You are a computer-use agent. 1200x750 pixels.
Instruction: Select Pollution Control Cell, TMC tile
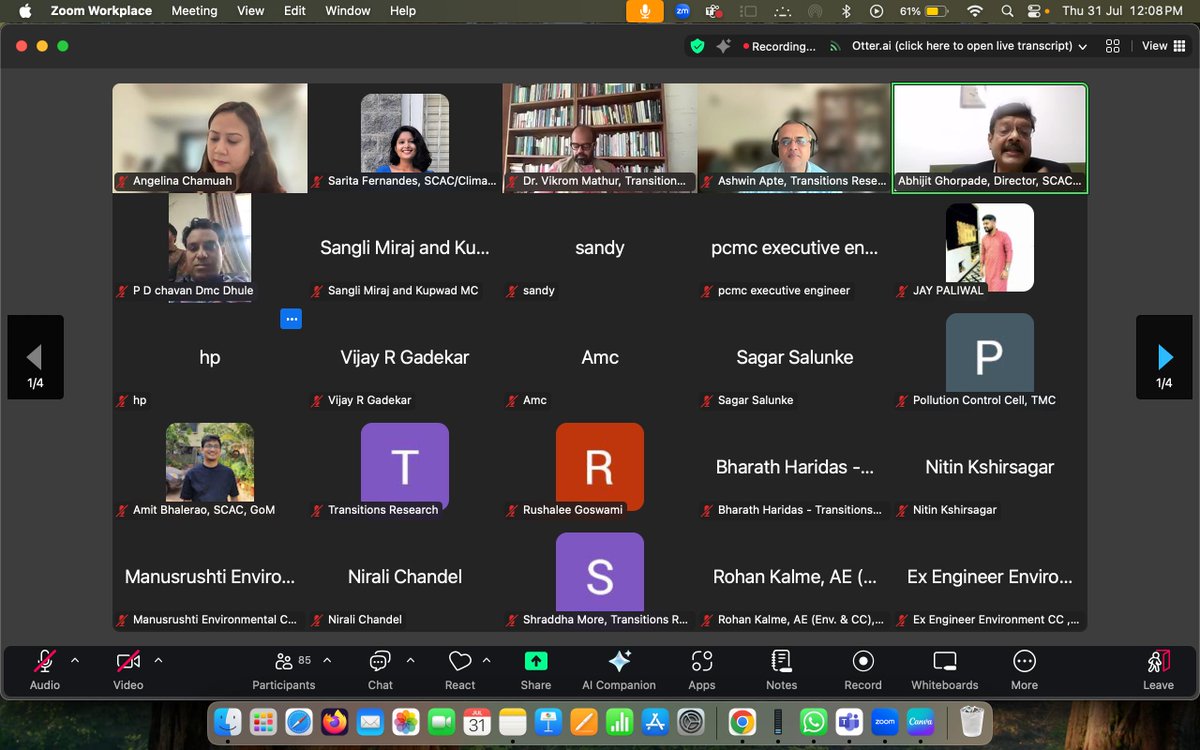click(989, 357)
